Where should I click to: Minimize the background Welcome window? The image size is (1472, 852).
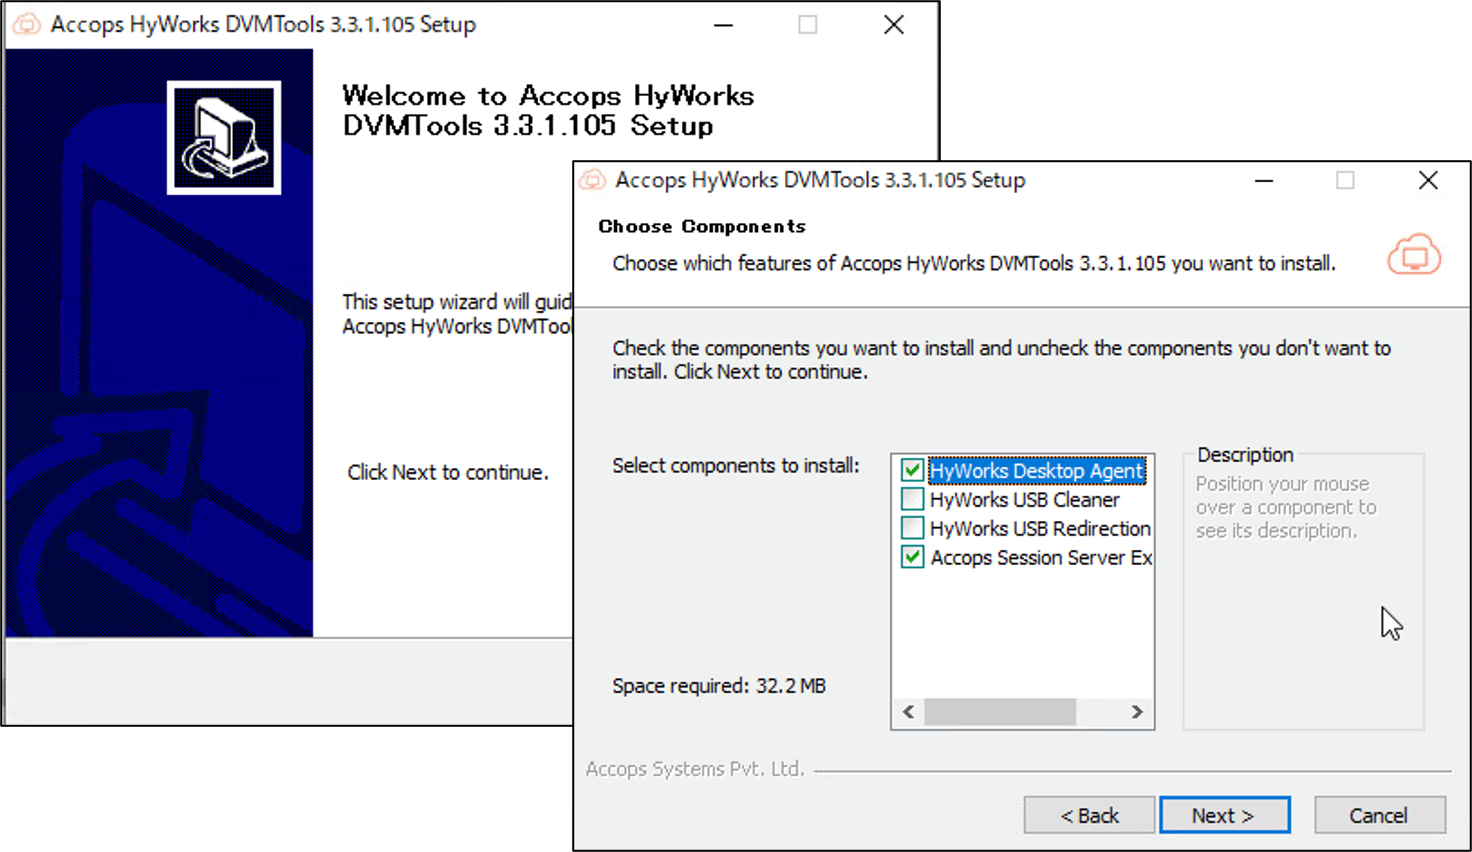coord(724,24)
